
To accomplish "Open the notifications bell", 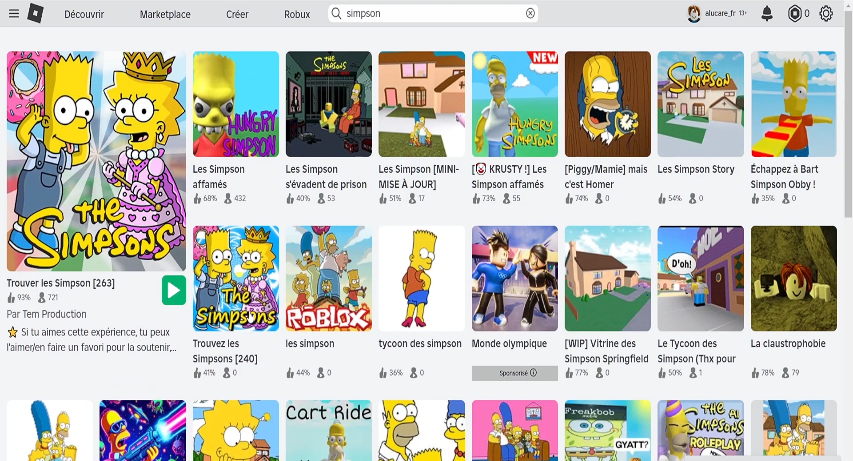I will (767, 14).
